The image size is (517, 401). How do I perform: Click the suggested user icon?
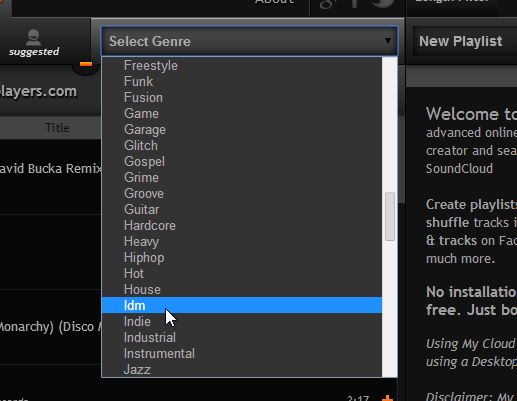(x=33, y=37)
